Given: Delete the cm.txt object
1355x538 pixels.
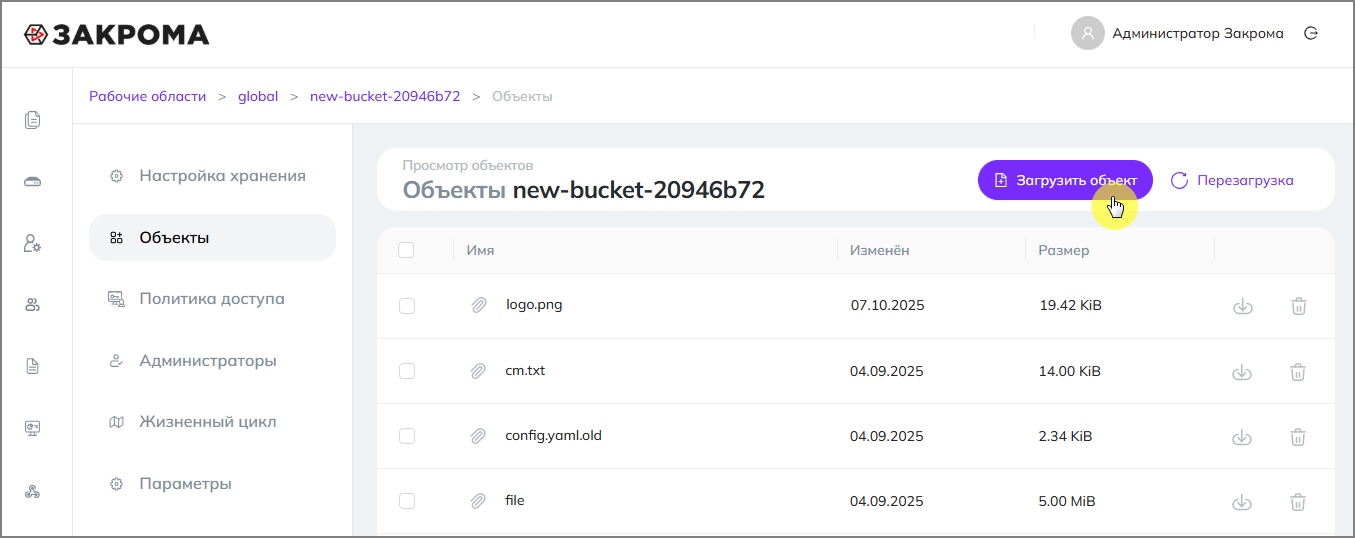Looking at the screenshot, I should pos(1298,372).
